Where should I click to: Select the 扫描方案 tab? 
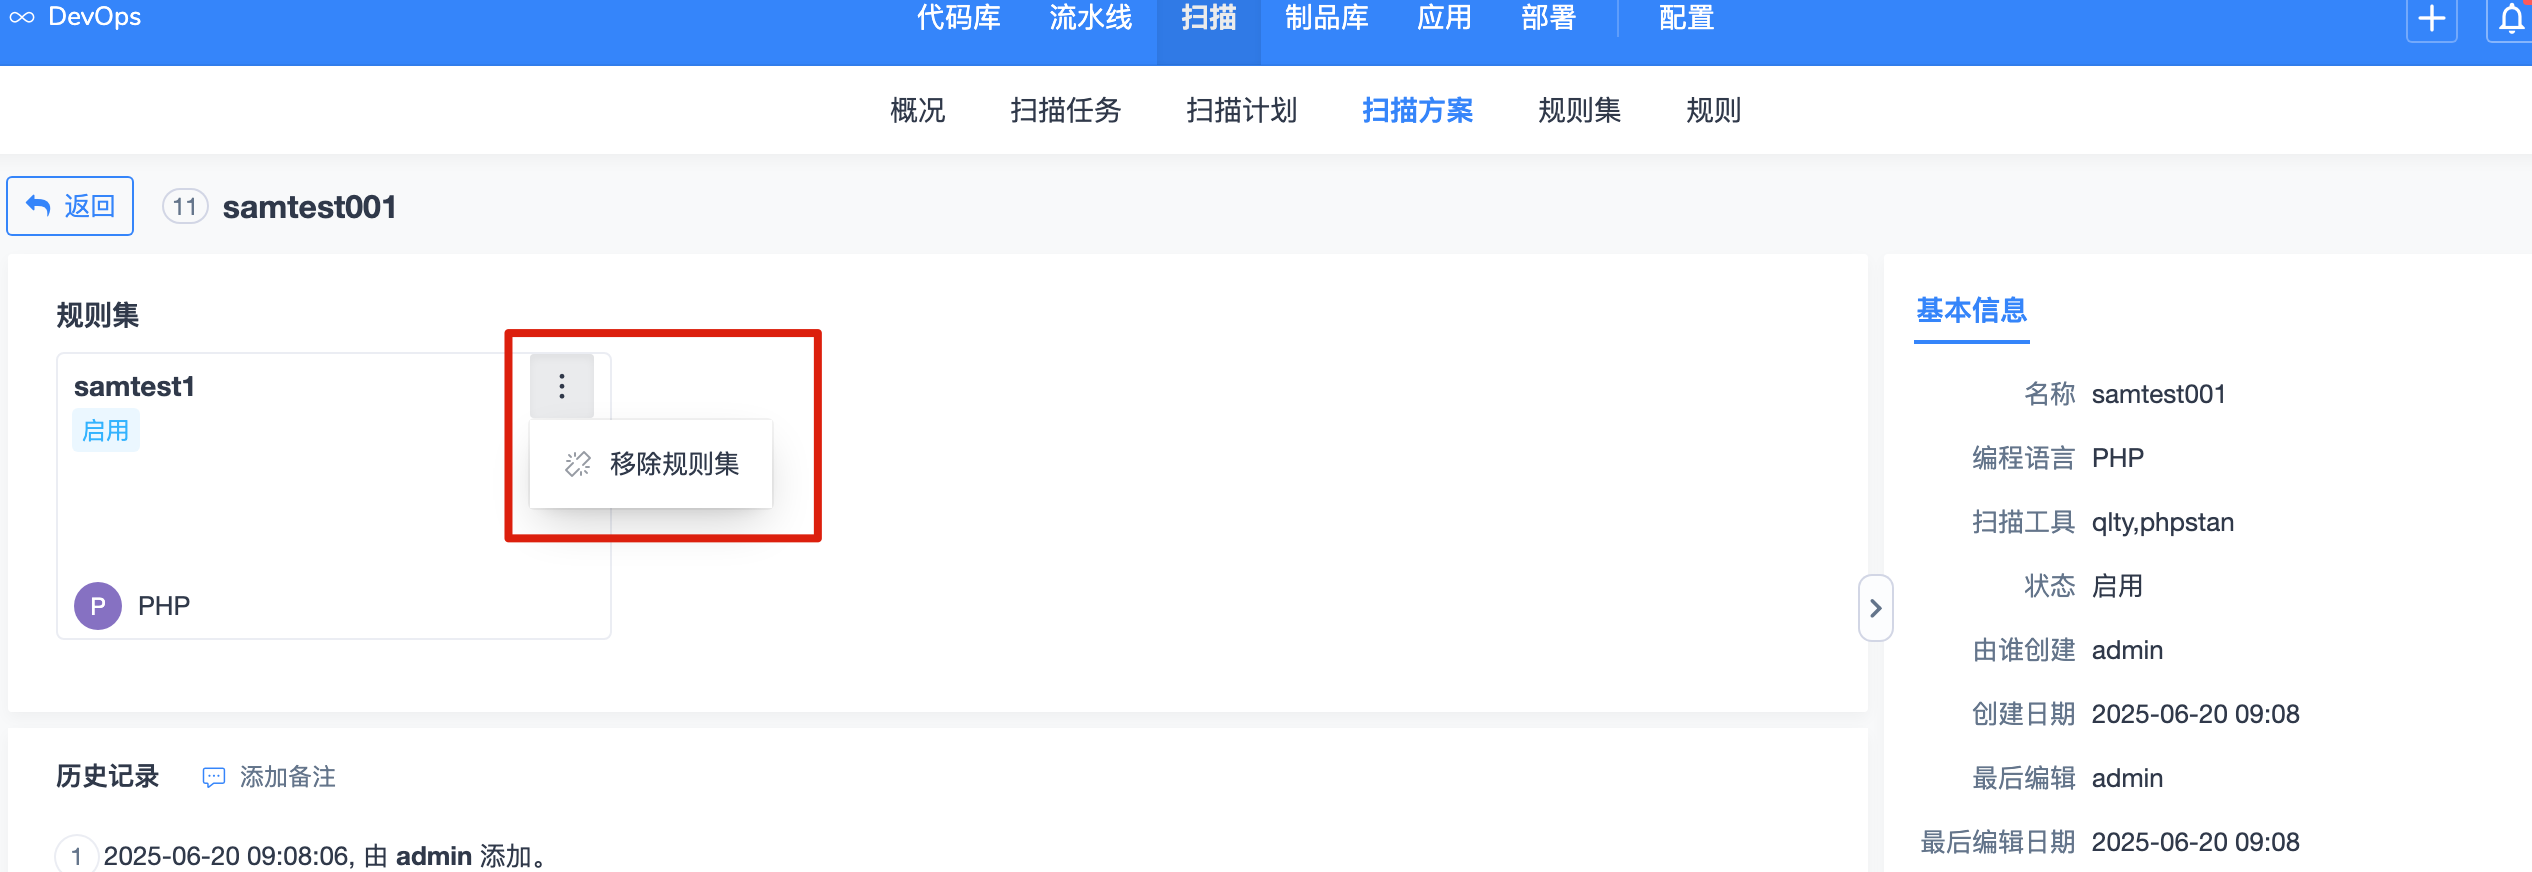pos(1418,110)
